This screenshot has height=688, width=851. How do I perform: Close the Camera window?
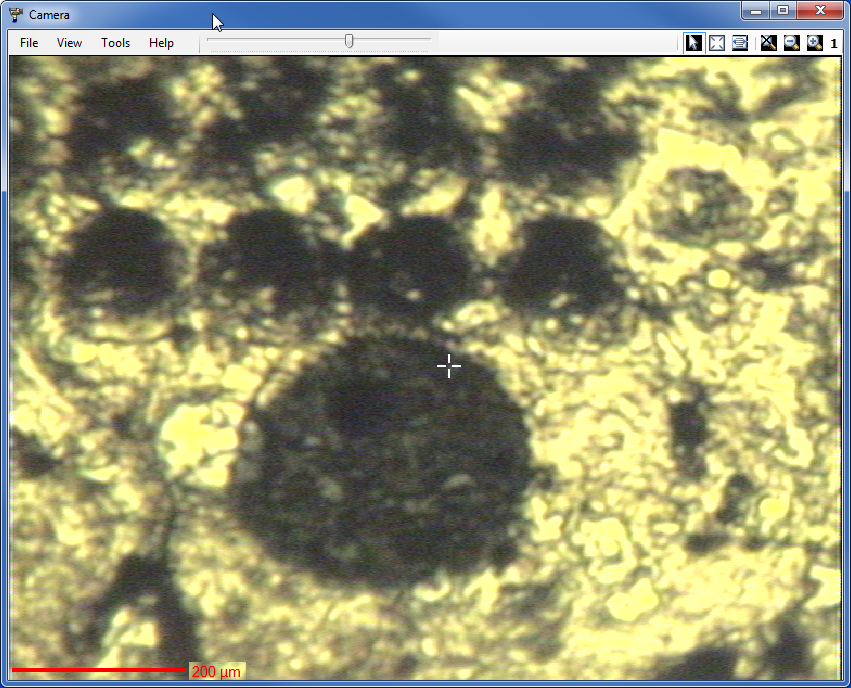820,10
